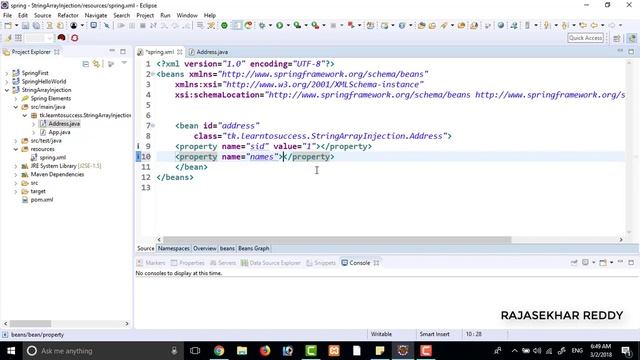This screenshot has width=640, height=360.
Task: Click the Back navigation arrow icon
Action: point(594,26)
